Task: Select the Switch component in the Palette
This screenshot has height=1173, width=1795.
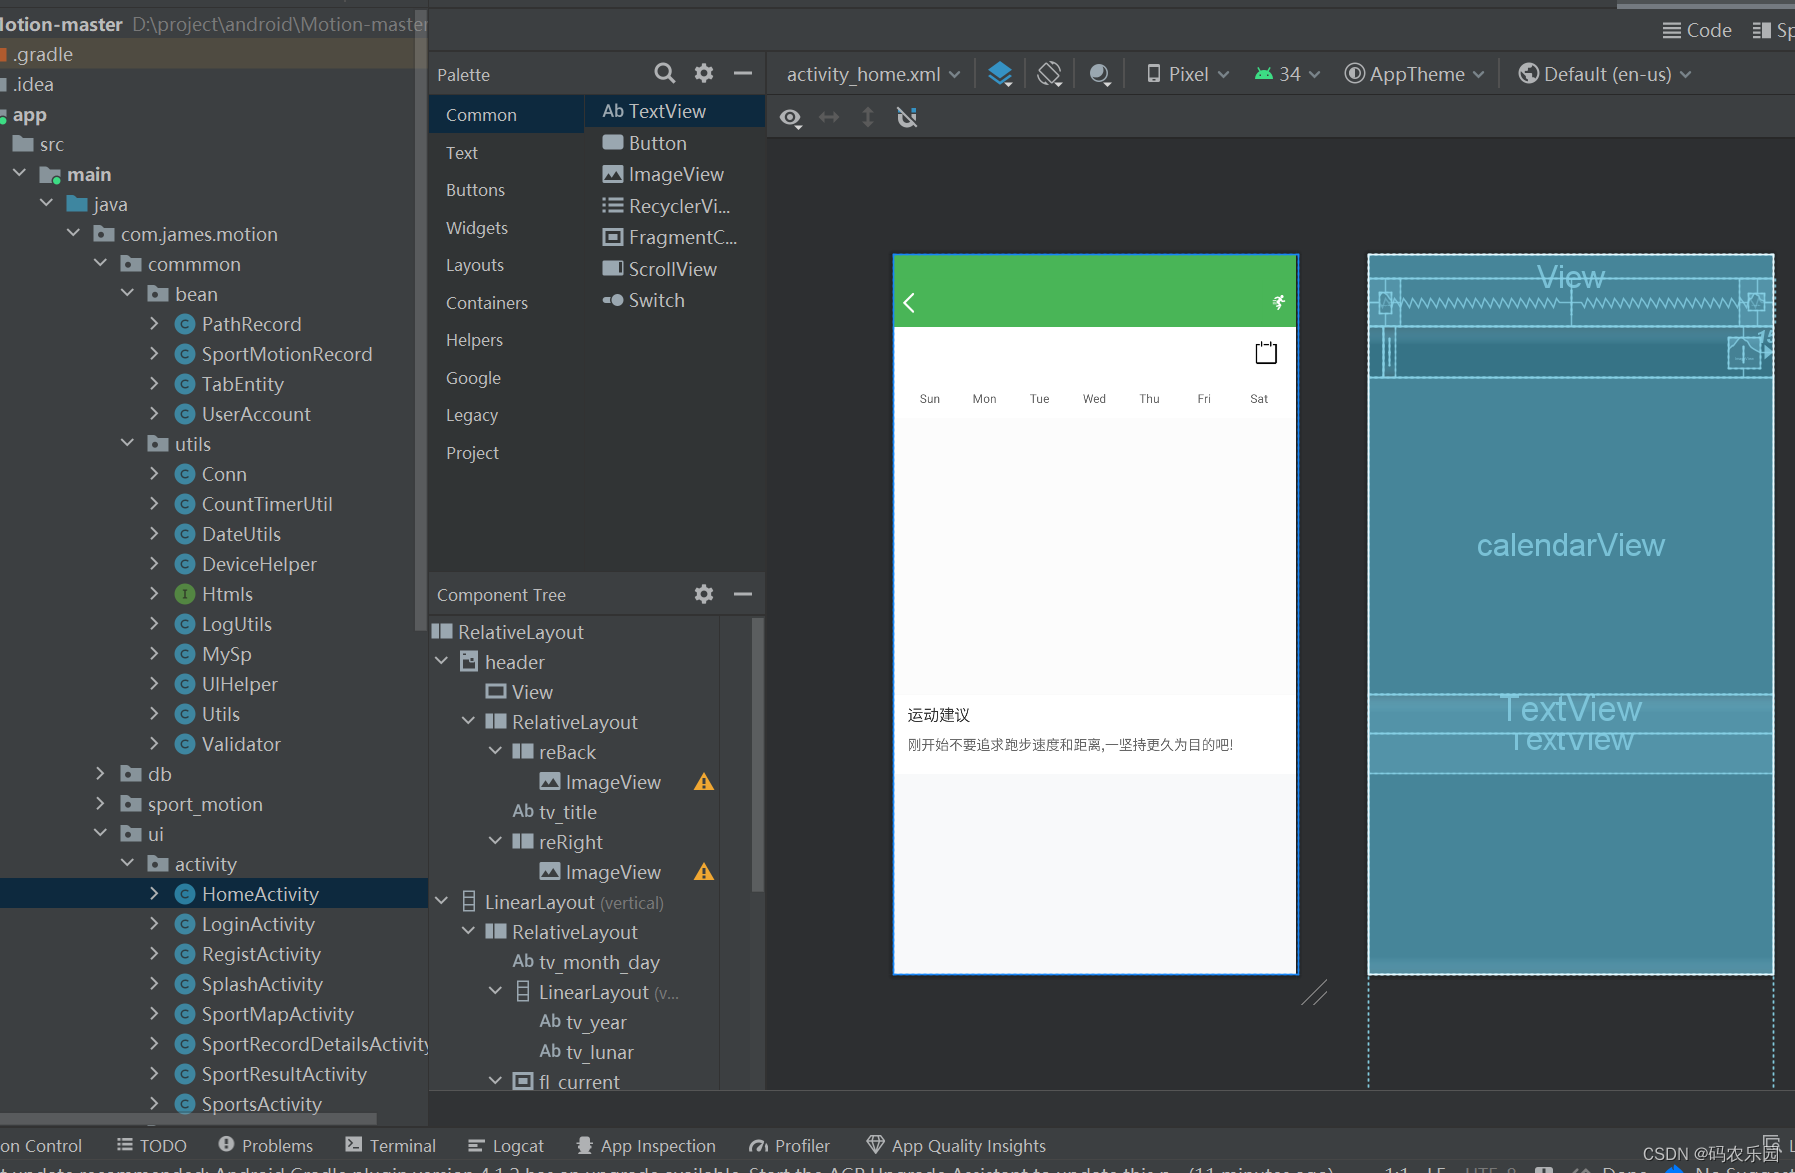Action: (x=654, y=300)
